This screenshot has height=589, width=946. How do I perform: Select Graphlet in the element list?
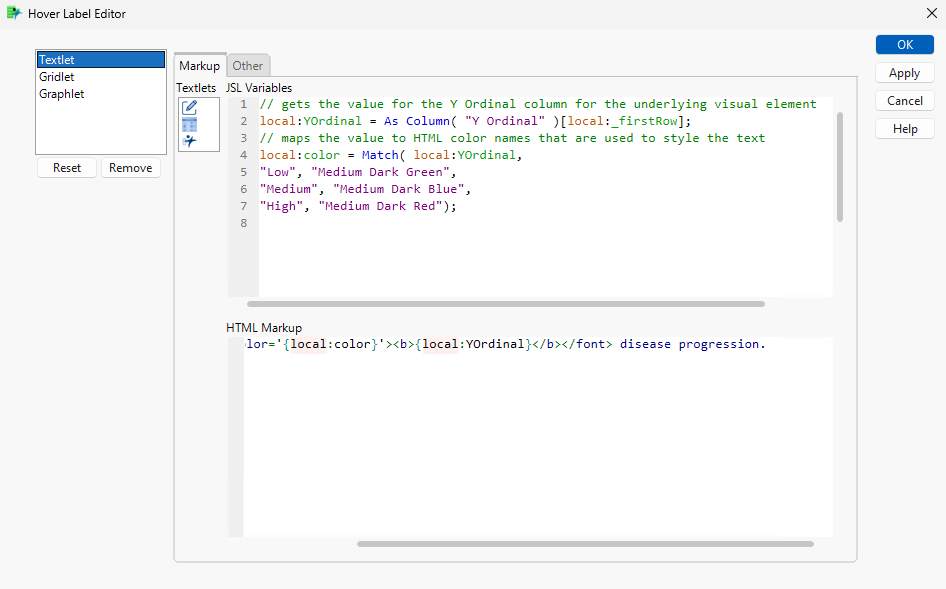tap(59, 93)
